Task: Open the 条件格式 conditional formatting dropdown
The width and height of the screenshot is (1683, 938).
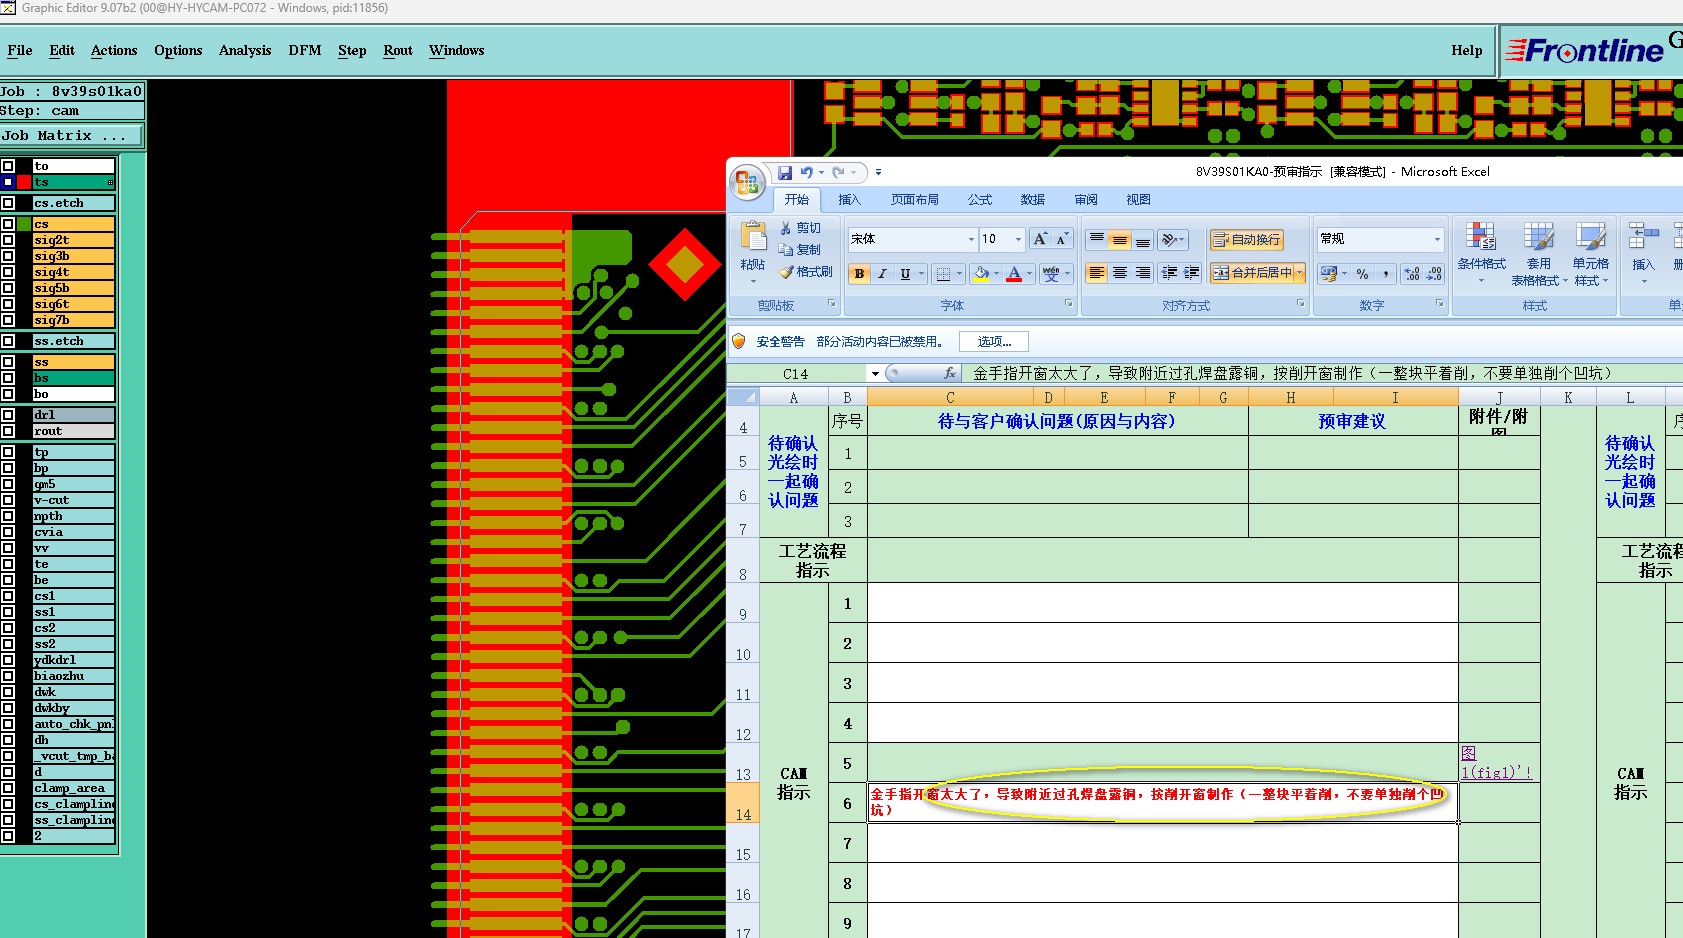Action: [1481, 253]
